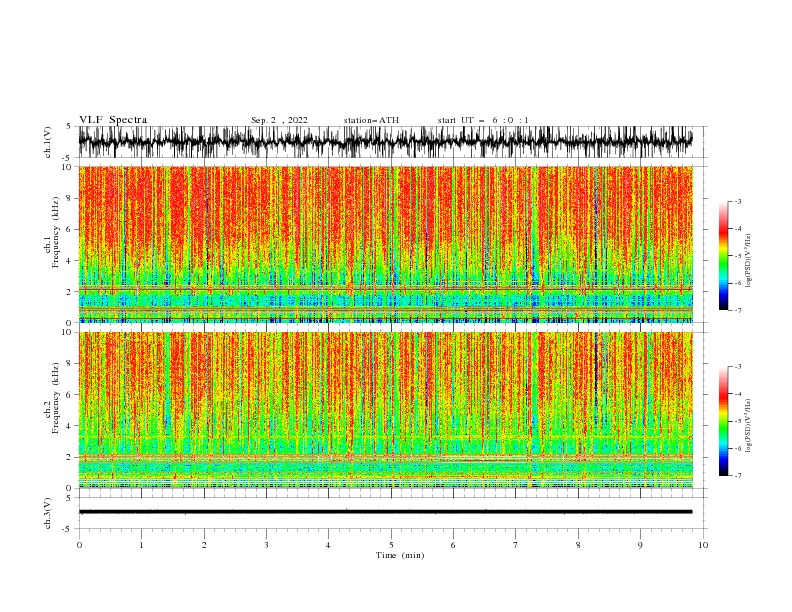
Task: Click the "station=ATH" header text
Action: point(371,120)
